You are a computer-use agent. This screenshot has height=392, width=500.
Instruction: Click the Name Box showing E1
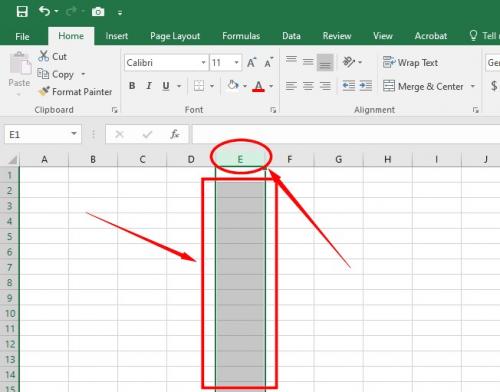click(36, 134)
